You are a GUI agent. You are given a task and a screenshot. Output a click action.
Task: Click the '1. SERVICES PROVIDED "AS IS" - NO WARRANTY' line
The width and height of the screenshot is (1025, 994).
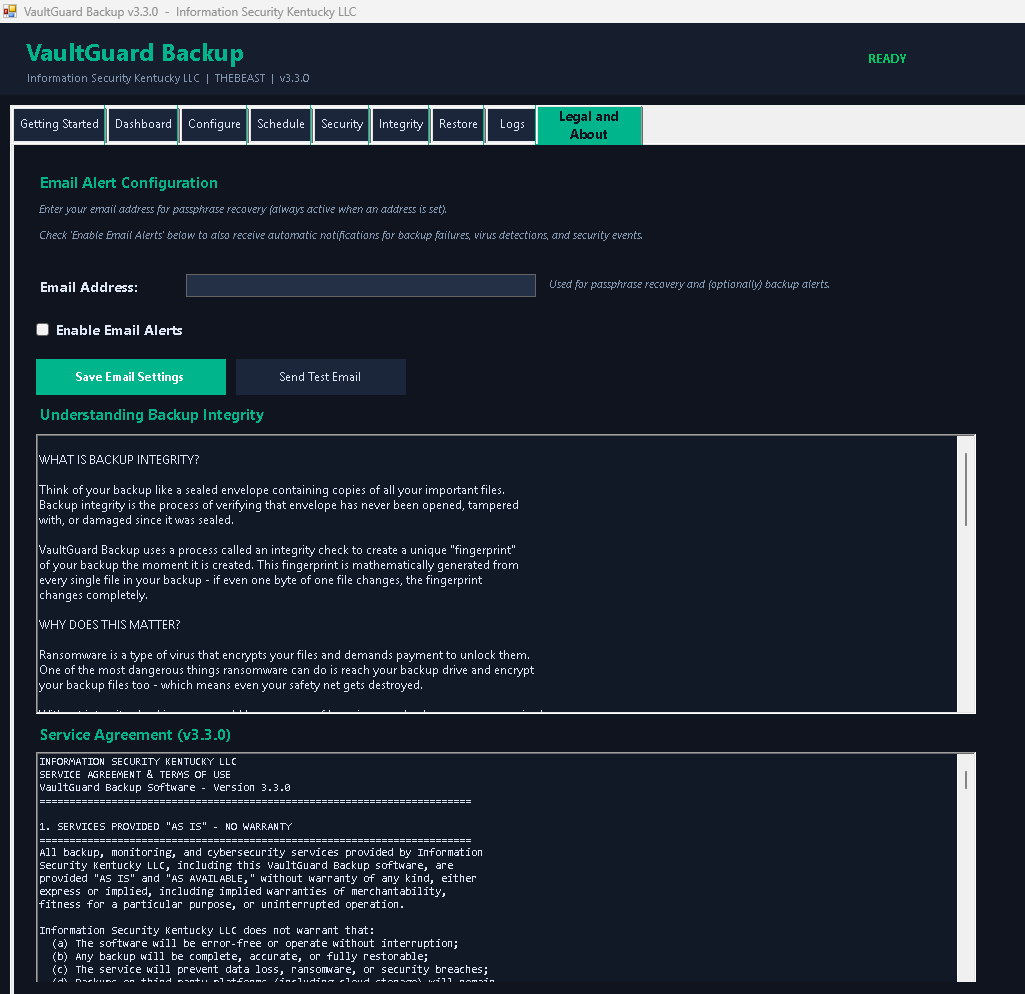tap(165, 827)
